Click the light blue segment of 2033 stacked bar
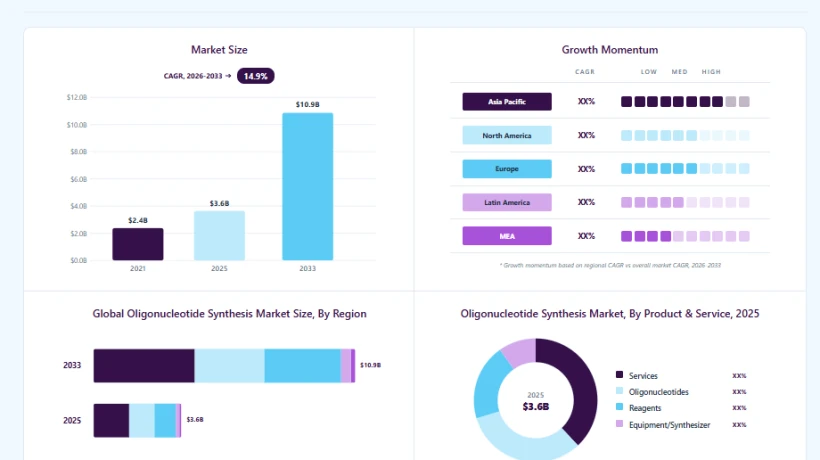Image resolution: width=820 pixels, height=460 pixels. 230,366
